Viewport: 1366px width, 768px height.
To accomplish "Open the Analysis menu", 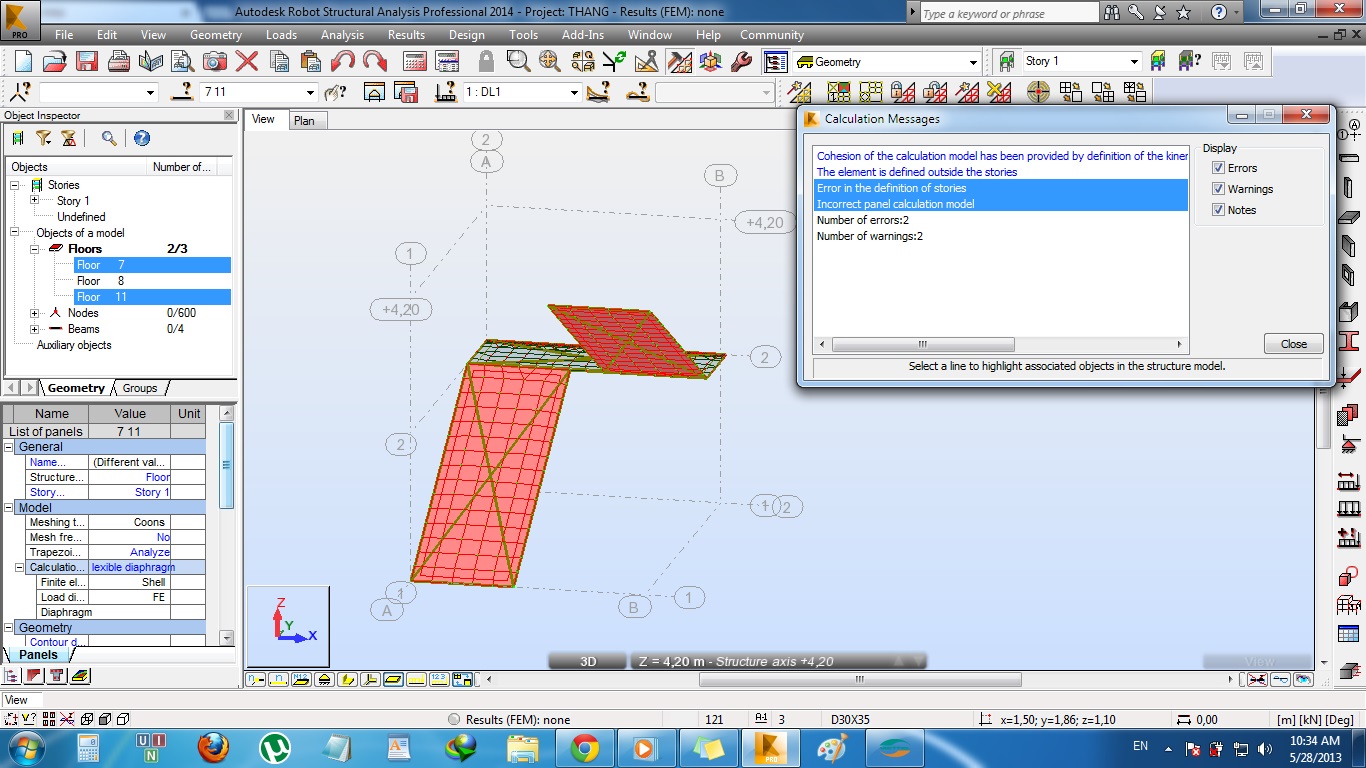I will click(x=342, y=34).
